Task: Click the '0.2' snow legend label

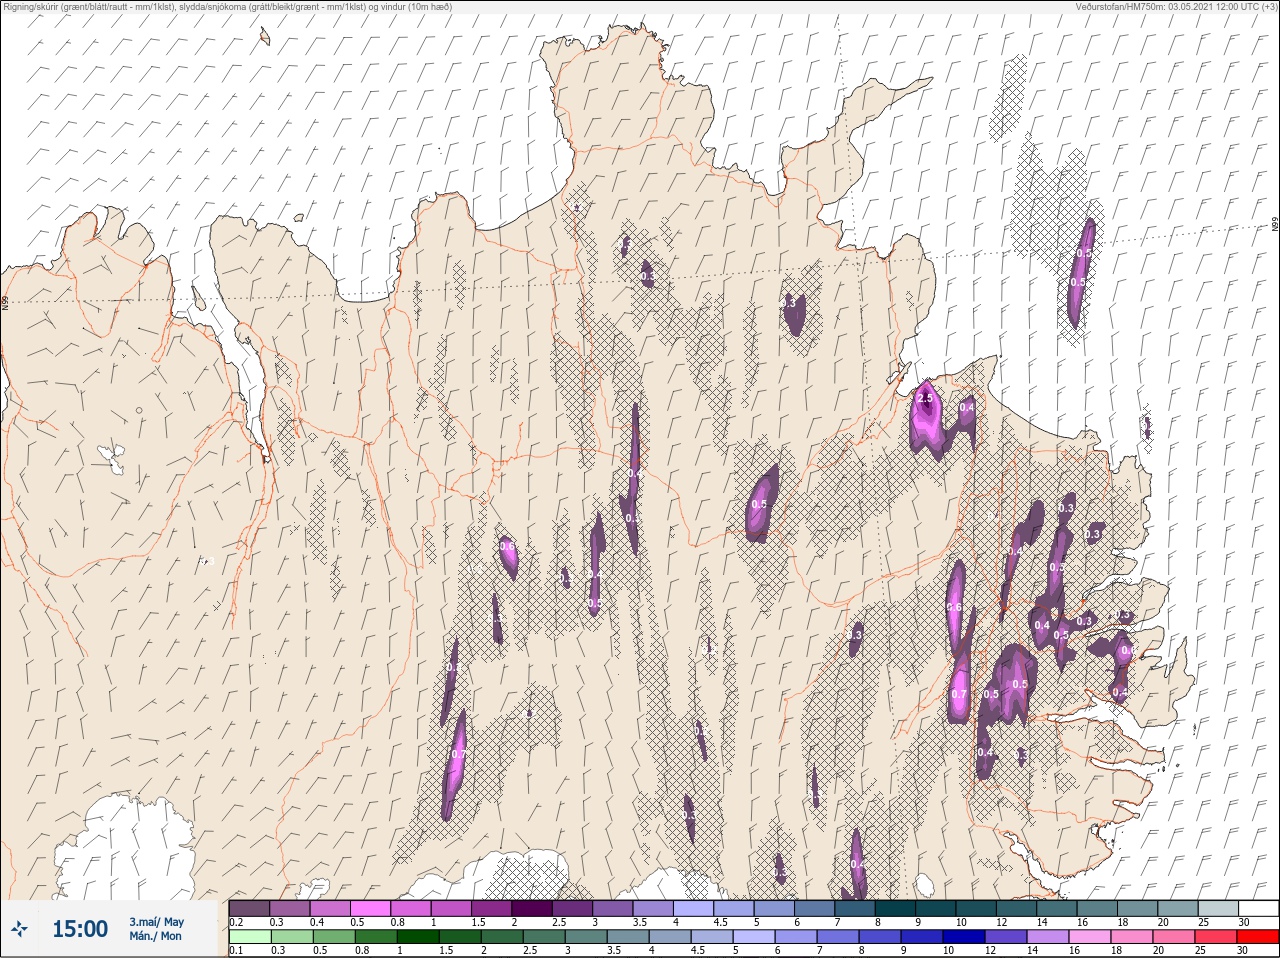Action: (x=236, y=922)
